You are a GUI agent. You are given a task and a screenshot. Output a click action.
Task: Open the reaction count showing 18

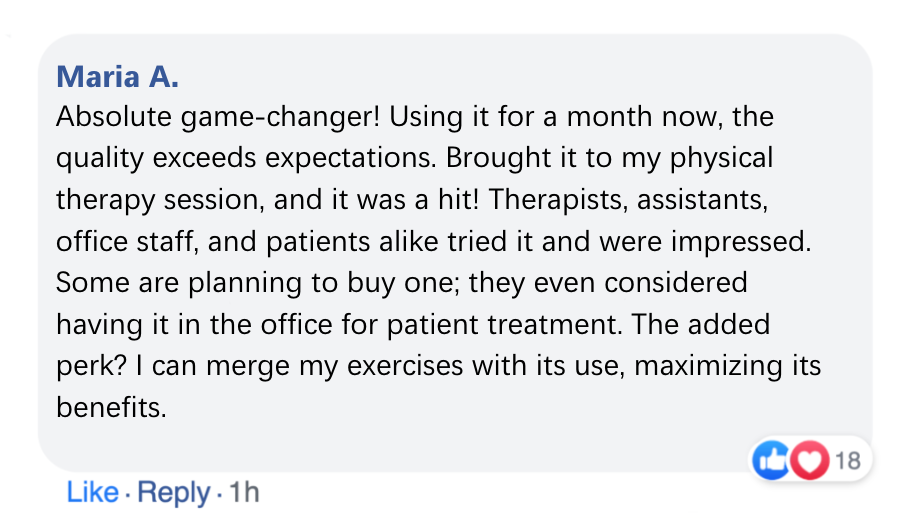[847, 460]
